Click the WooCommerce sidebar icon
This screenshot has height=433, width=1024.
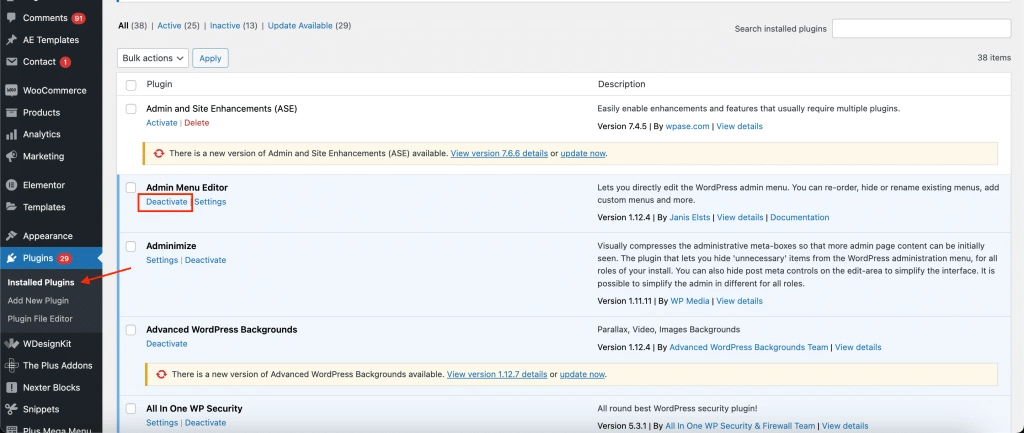pos(11,90)
